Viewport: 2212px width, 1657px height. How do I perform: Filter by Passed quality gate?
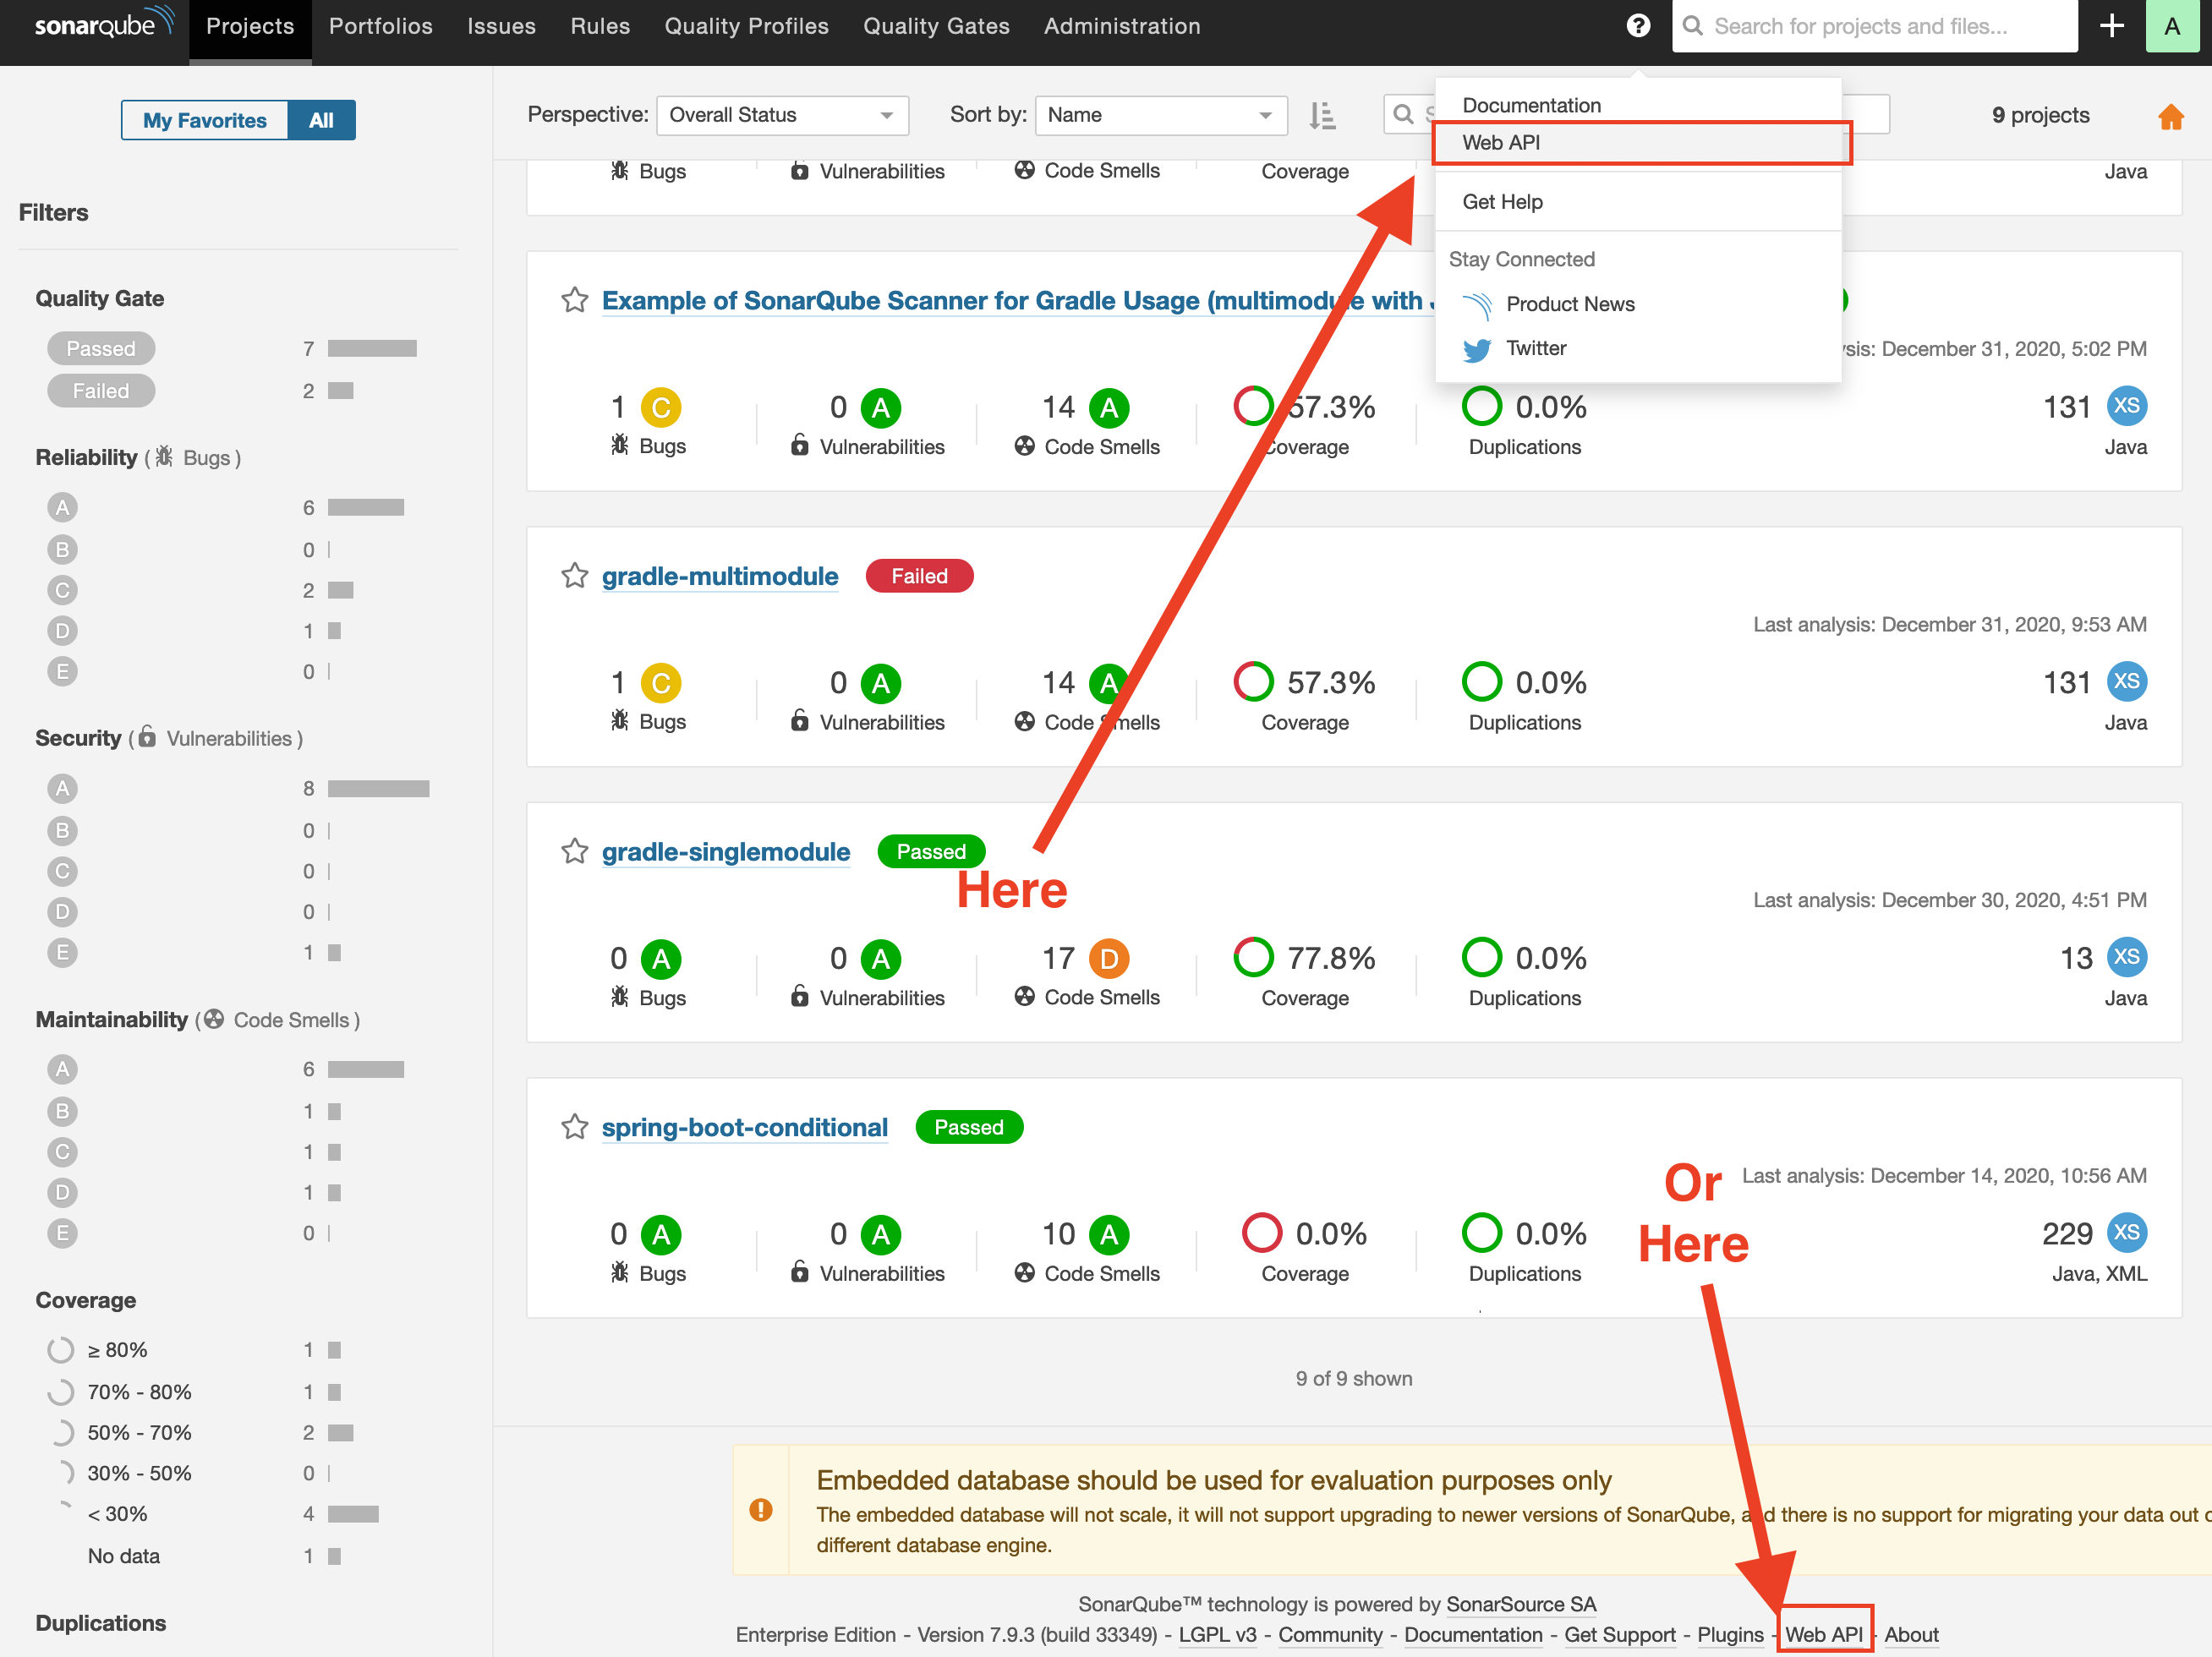pyautogui.click(x=101, y=349)
